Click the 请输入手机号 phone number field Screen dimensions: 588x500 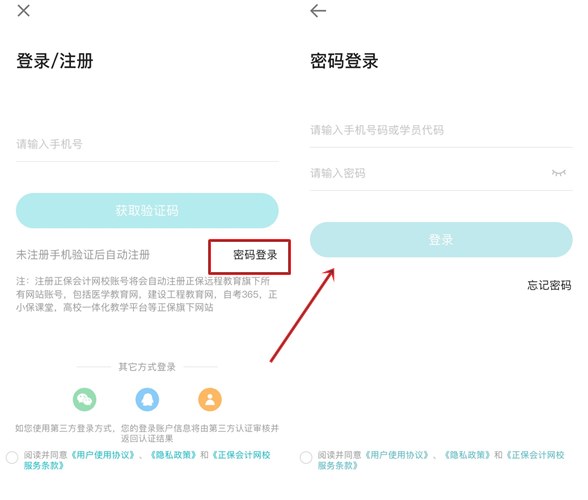tap(147, 144)
